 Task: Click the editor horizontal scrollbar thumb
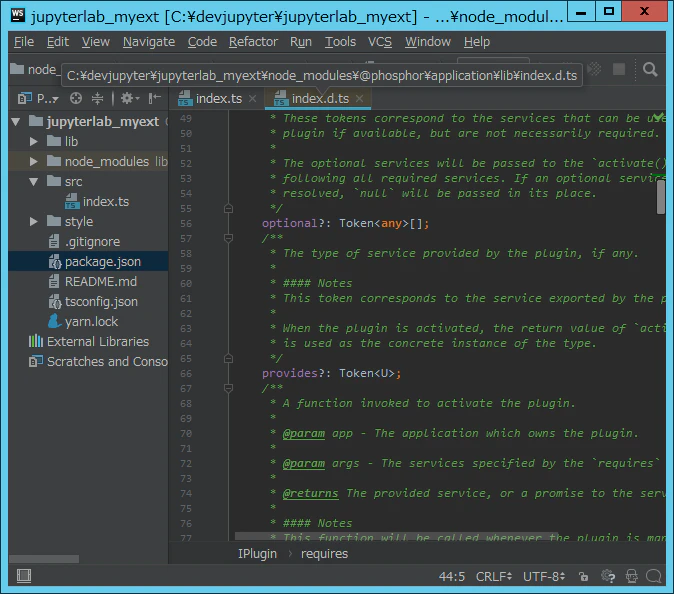pyautogui.click(x=396, y=536)
